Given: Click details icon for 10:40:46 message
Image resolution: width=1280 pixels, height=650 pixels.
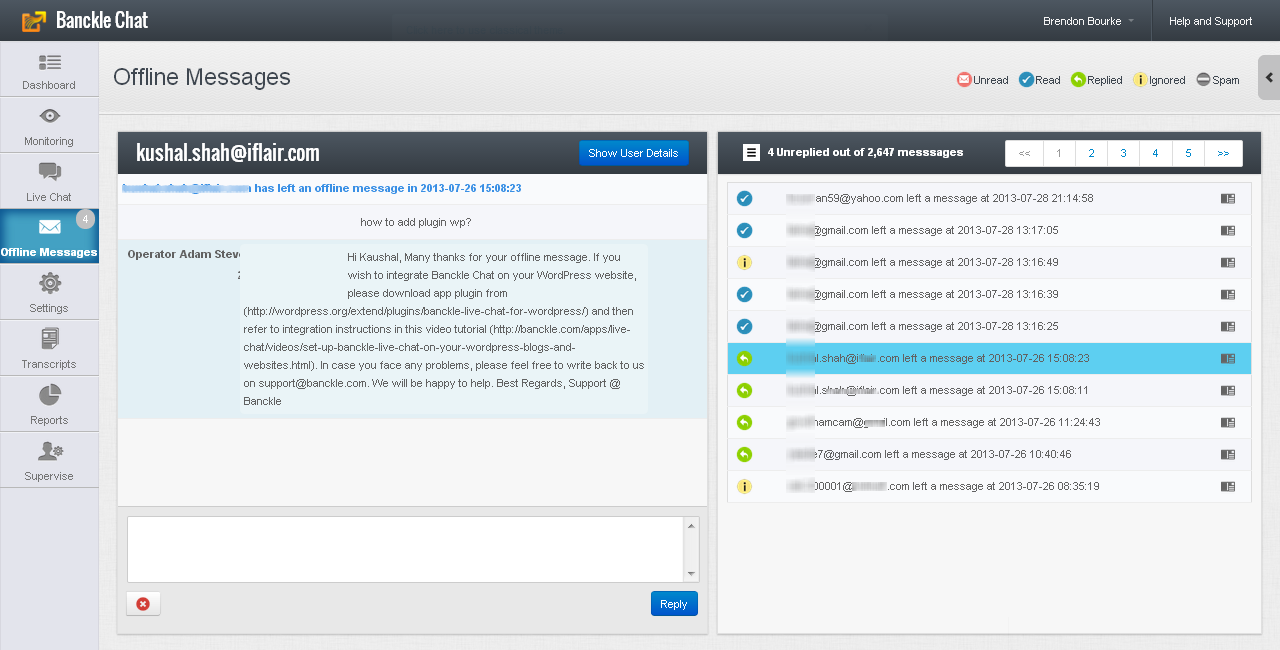Looking at the screenshot, I should coord(1228,455).
